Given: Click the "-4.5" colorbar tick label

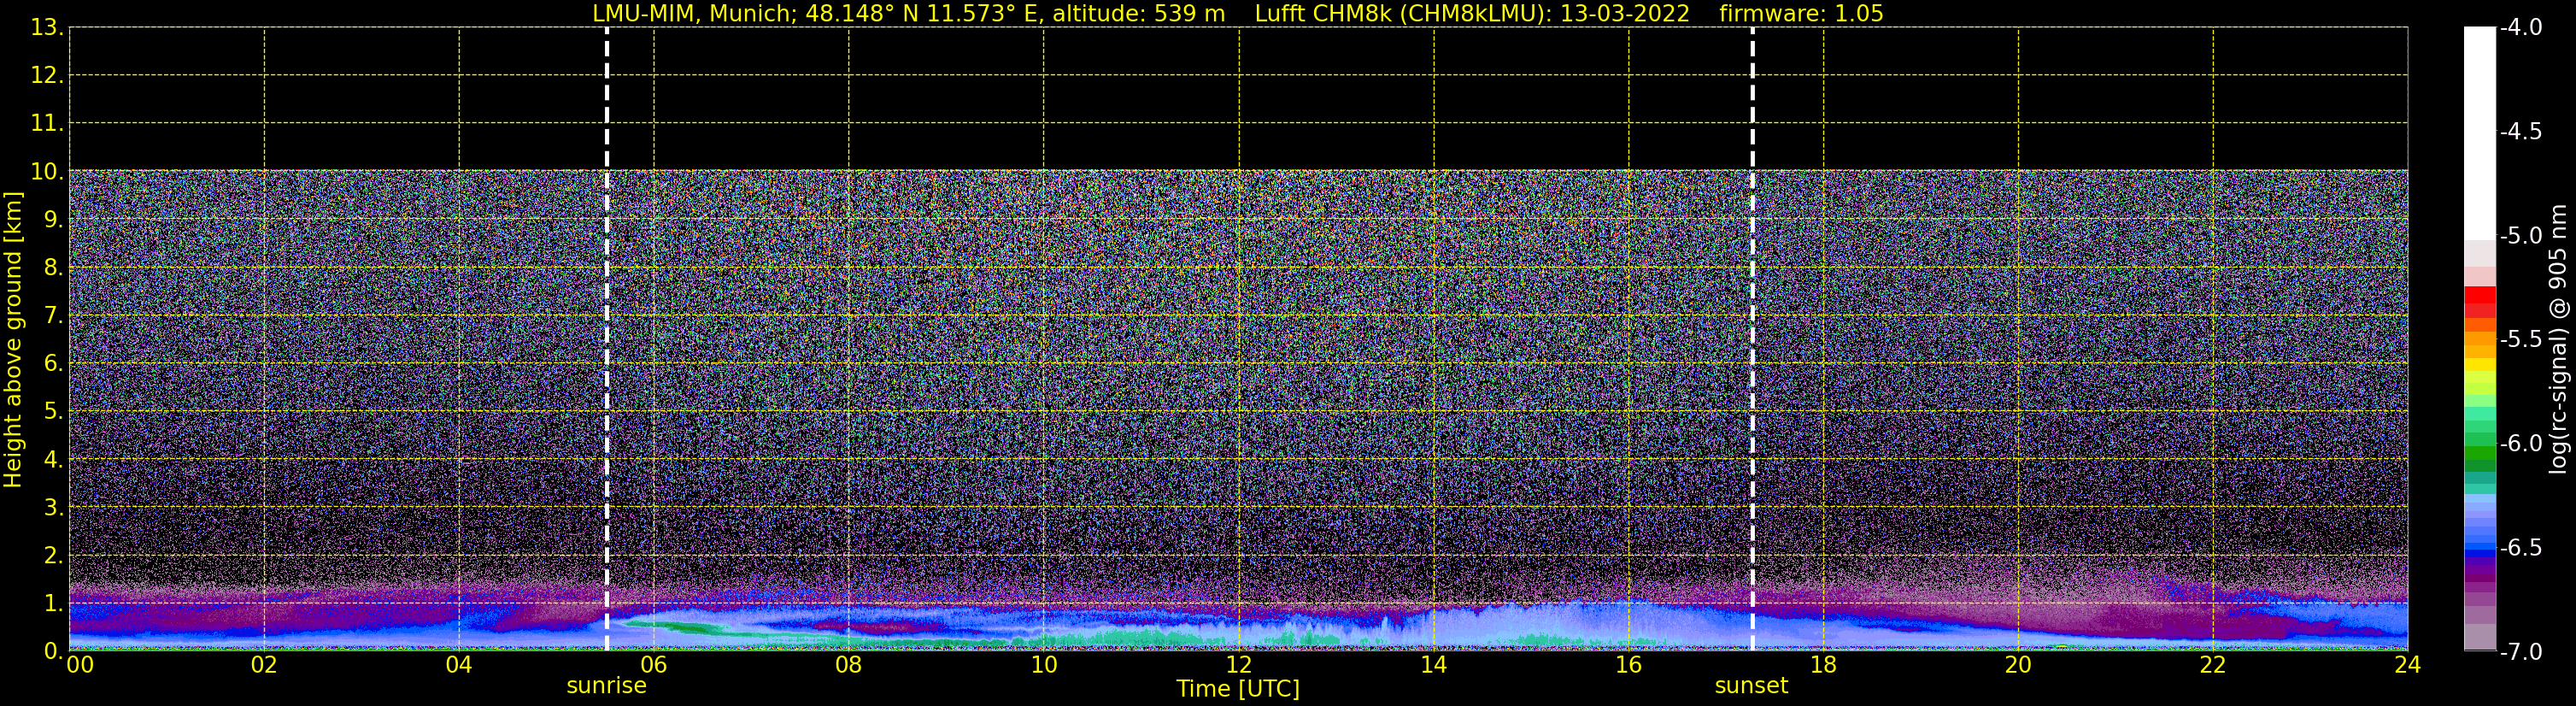Looking at the screenshot, I should pyautogui.click(x=2520, y=132).
